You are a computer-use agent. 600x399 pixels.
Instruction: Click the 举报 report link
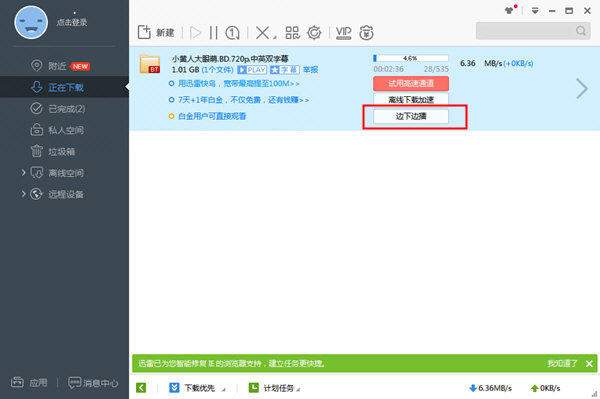point(310,70)
